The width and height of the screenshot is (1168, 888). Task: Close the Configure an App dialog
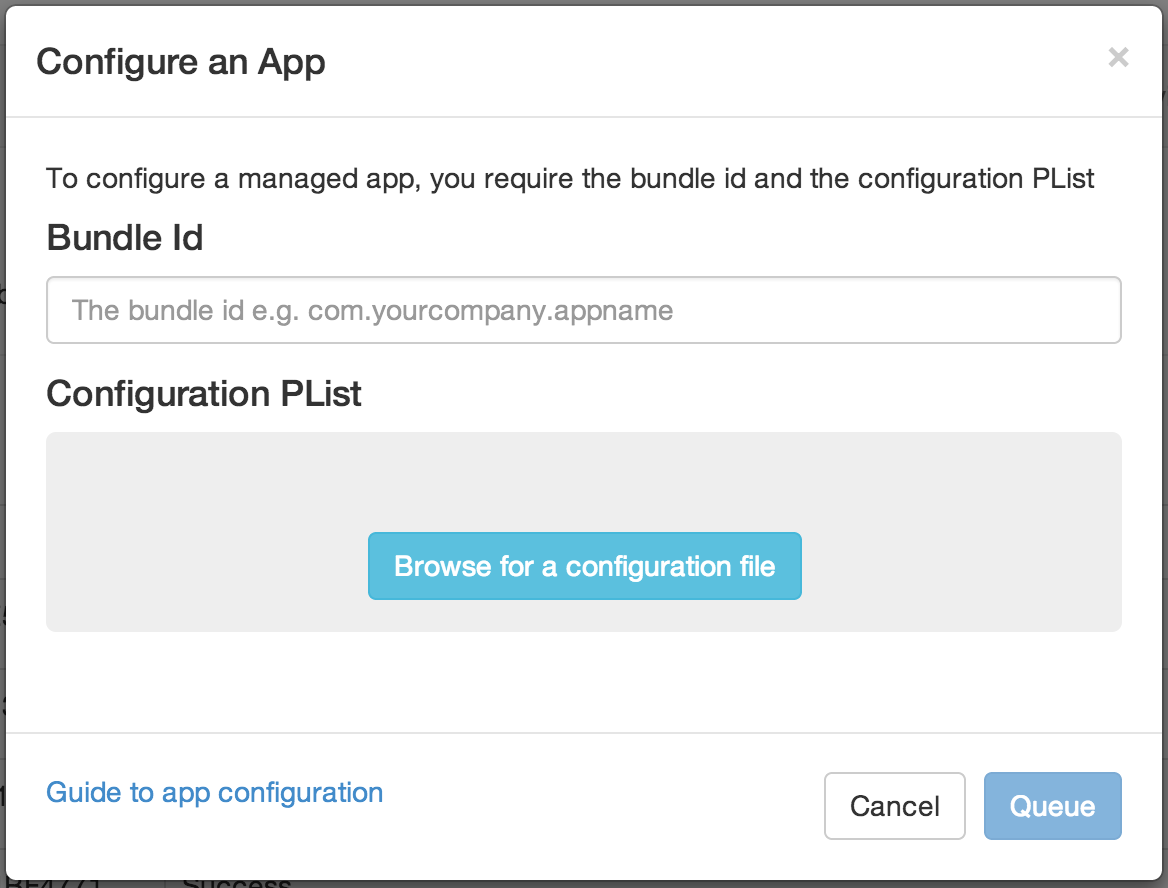(x=1118, y=58)
